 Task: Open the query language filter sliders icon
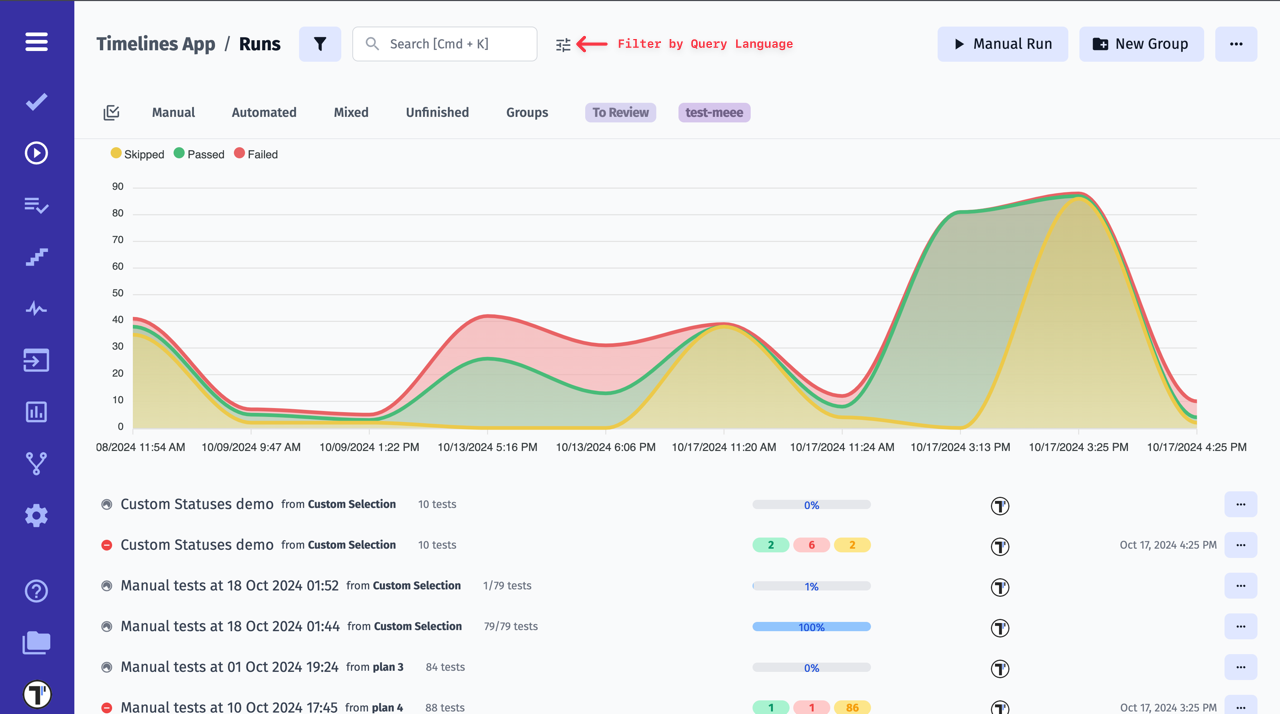pyautogui.click(x=563, y=44)
